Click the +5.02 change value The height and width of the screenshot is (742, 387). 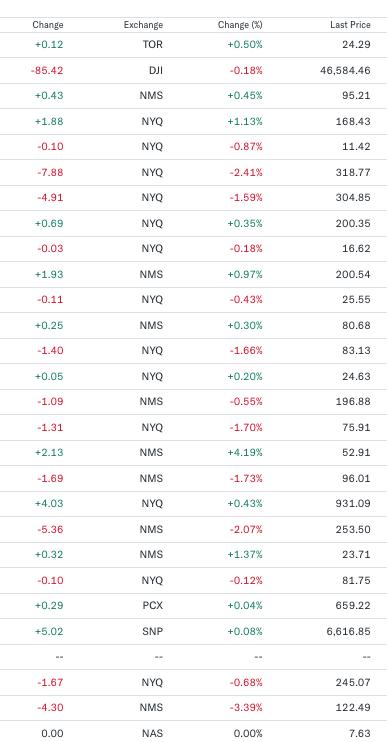(49, 631)
